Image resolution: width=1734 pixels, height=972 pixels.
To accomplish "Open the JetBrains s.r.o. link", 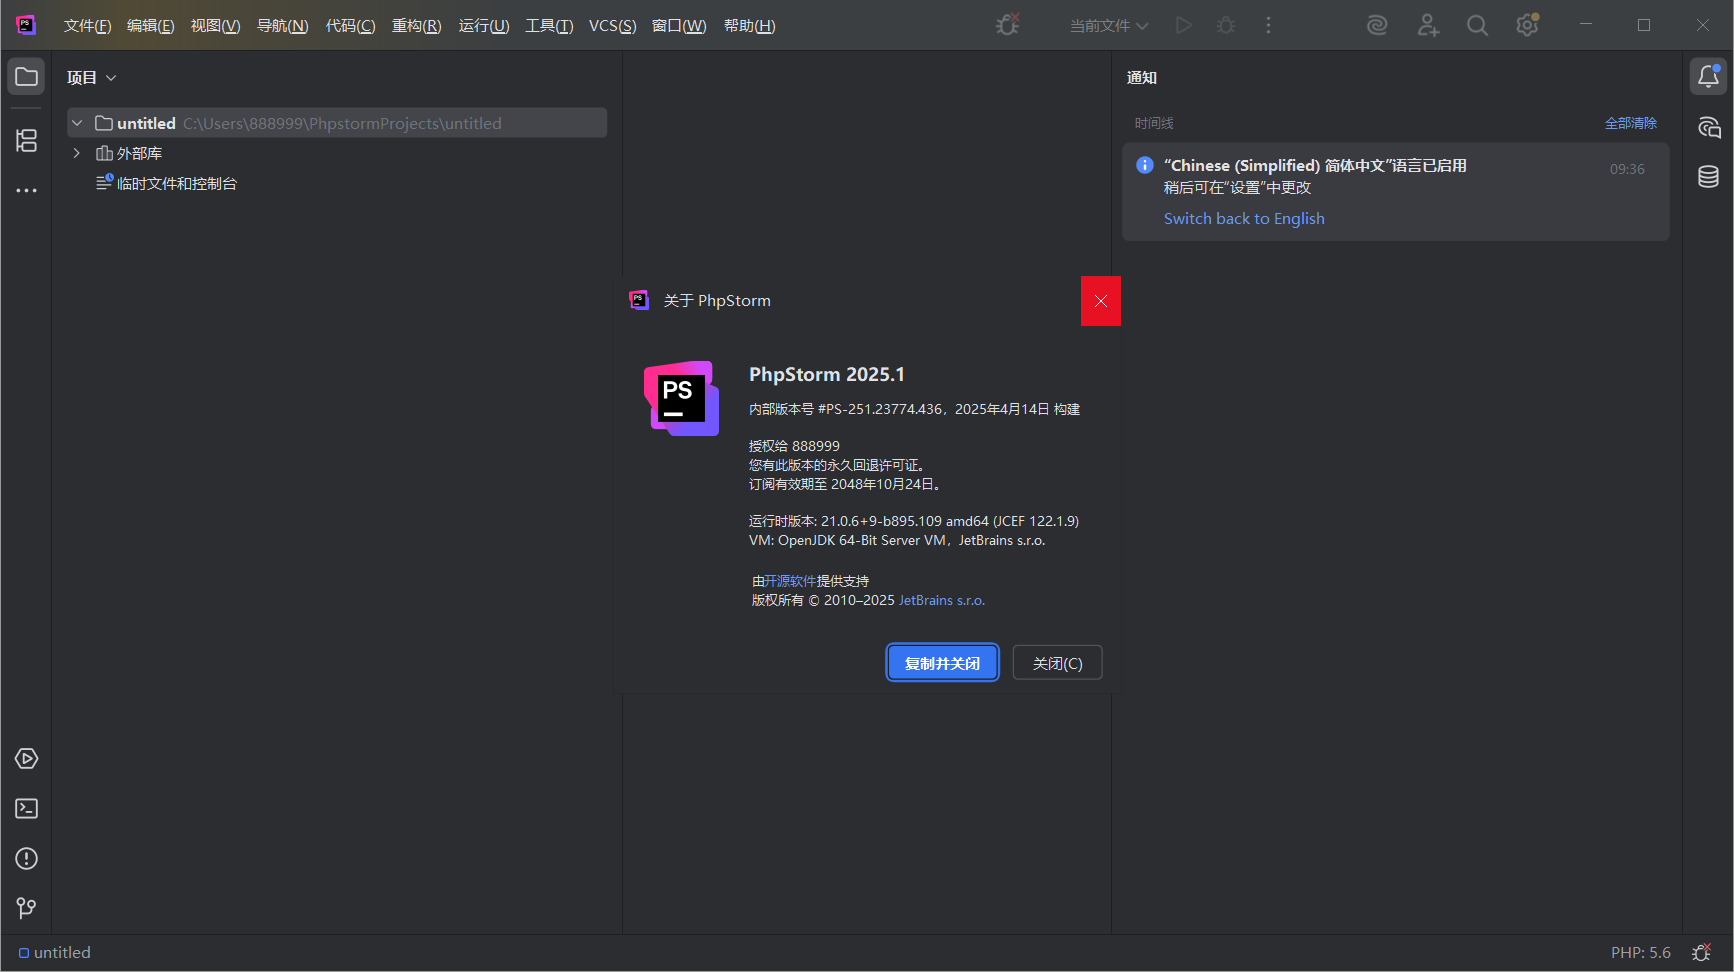I will 941,600.
